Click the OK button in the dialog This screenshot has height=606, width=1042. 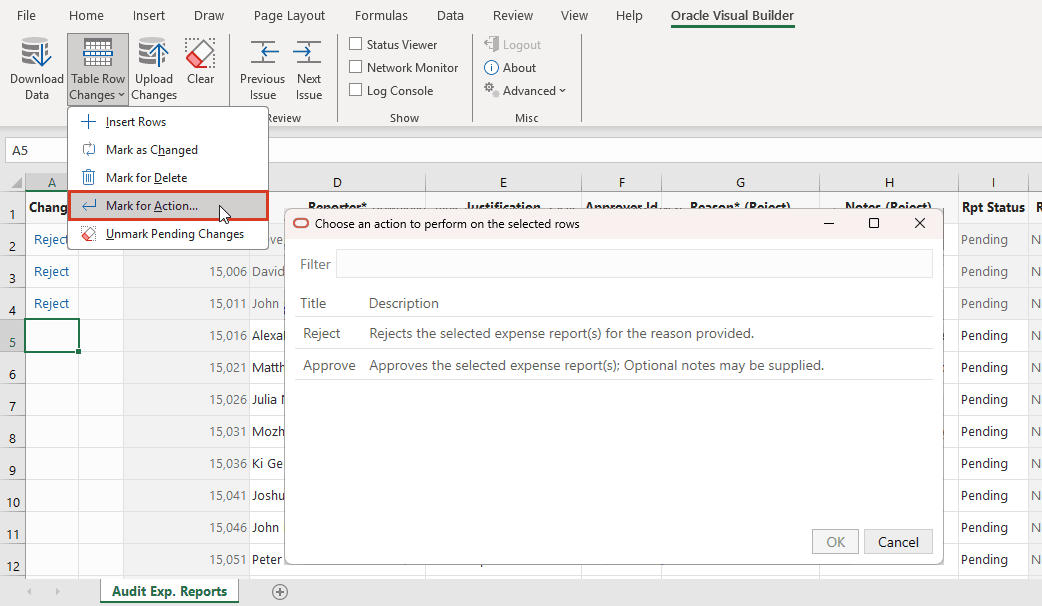click(835, 541)
